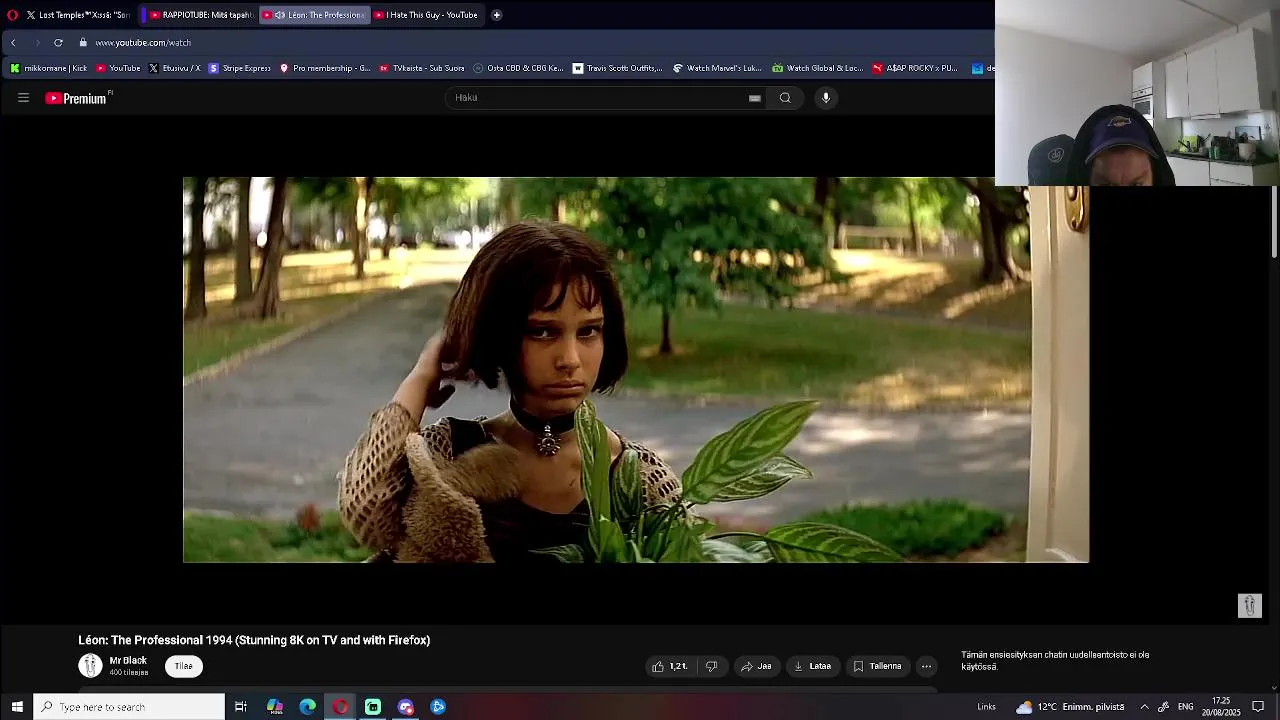1280x720 pixels.
Task: Open network status tray icon
Action: 1163,707
